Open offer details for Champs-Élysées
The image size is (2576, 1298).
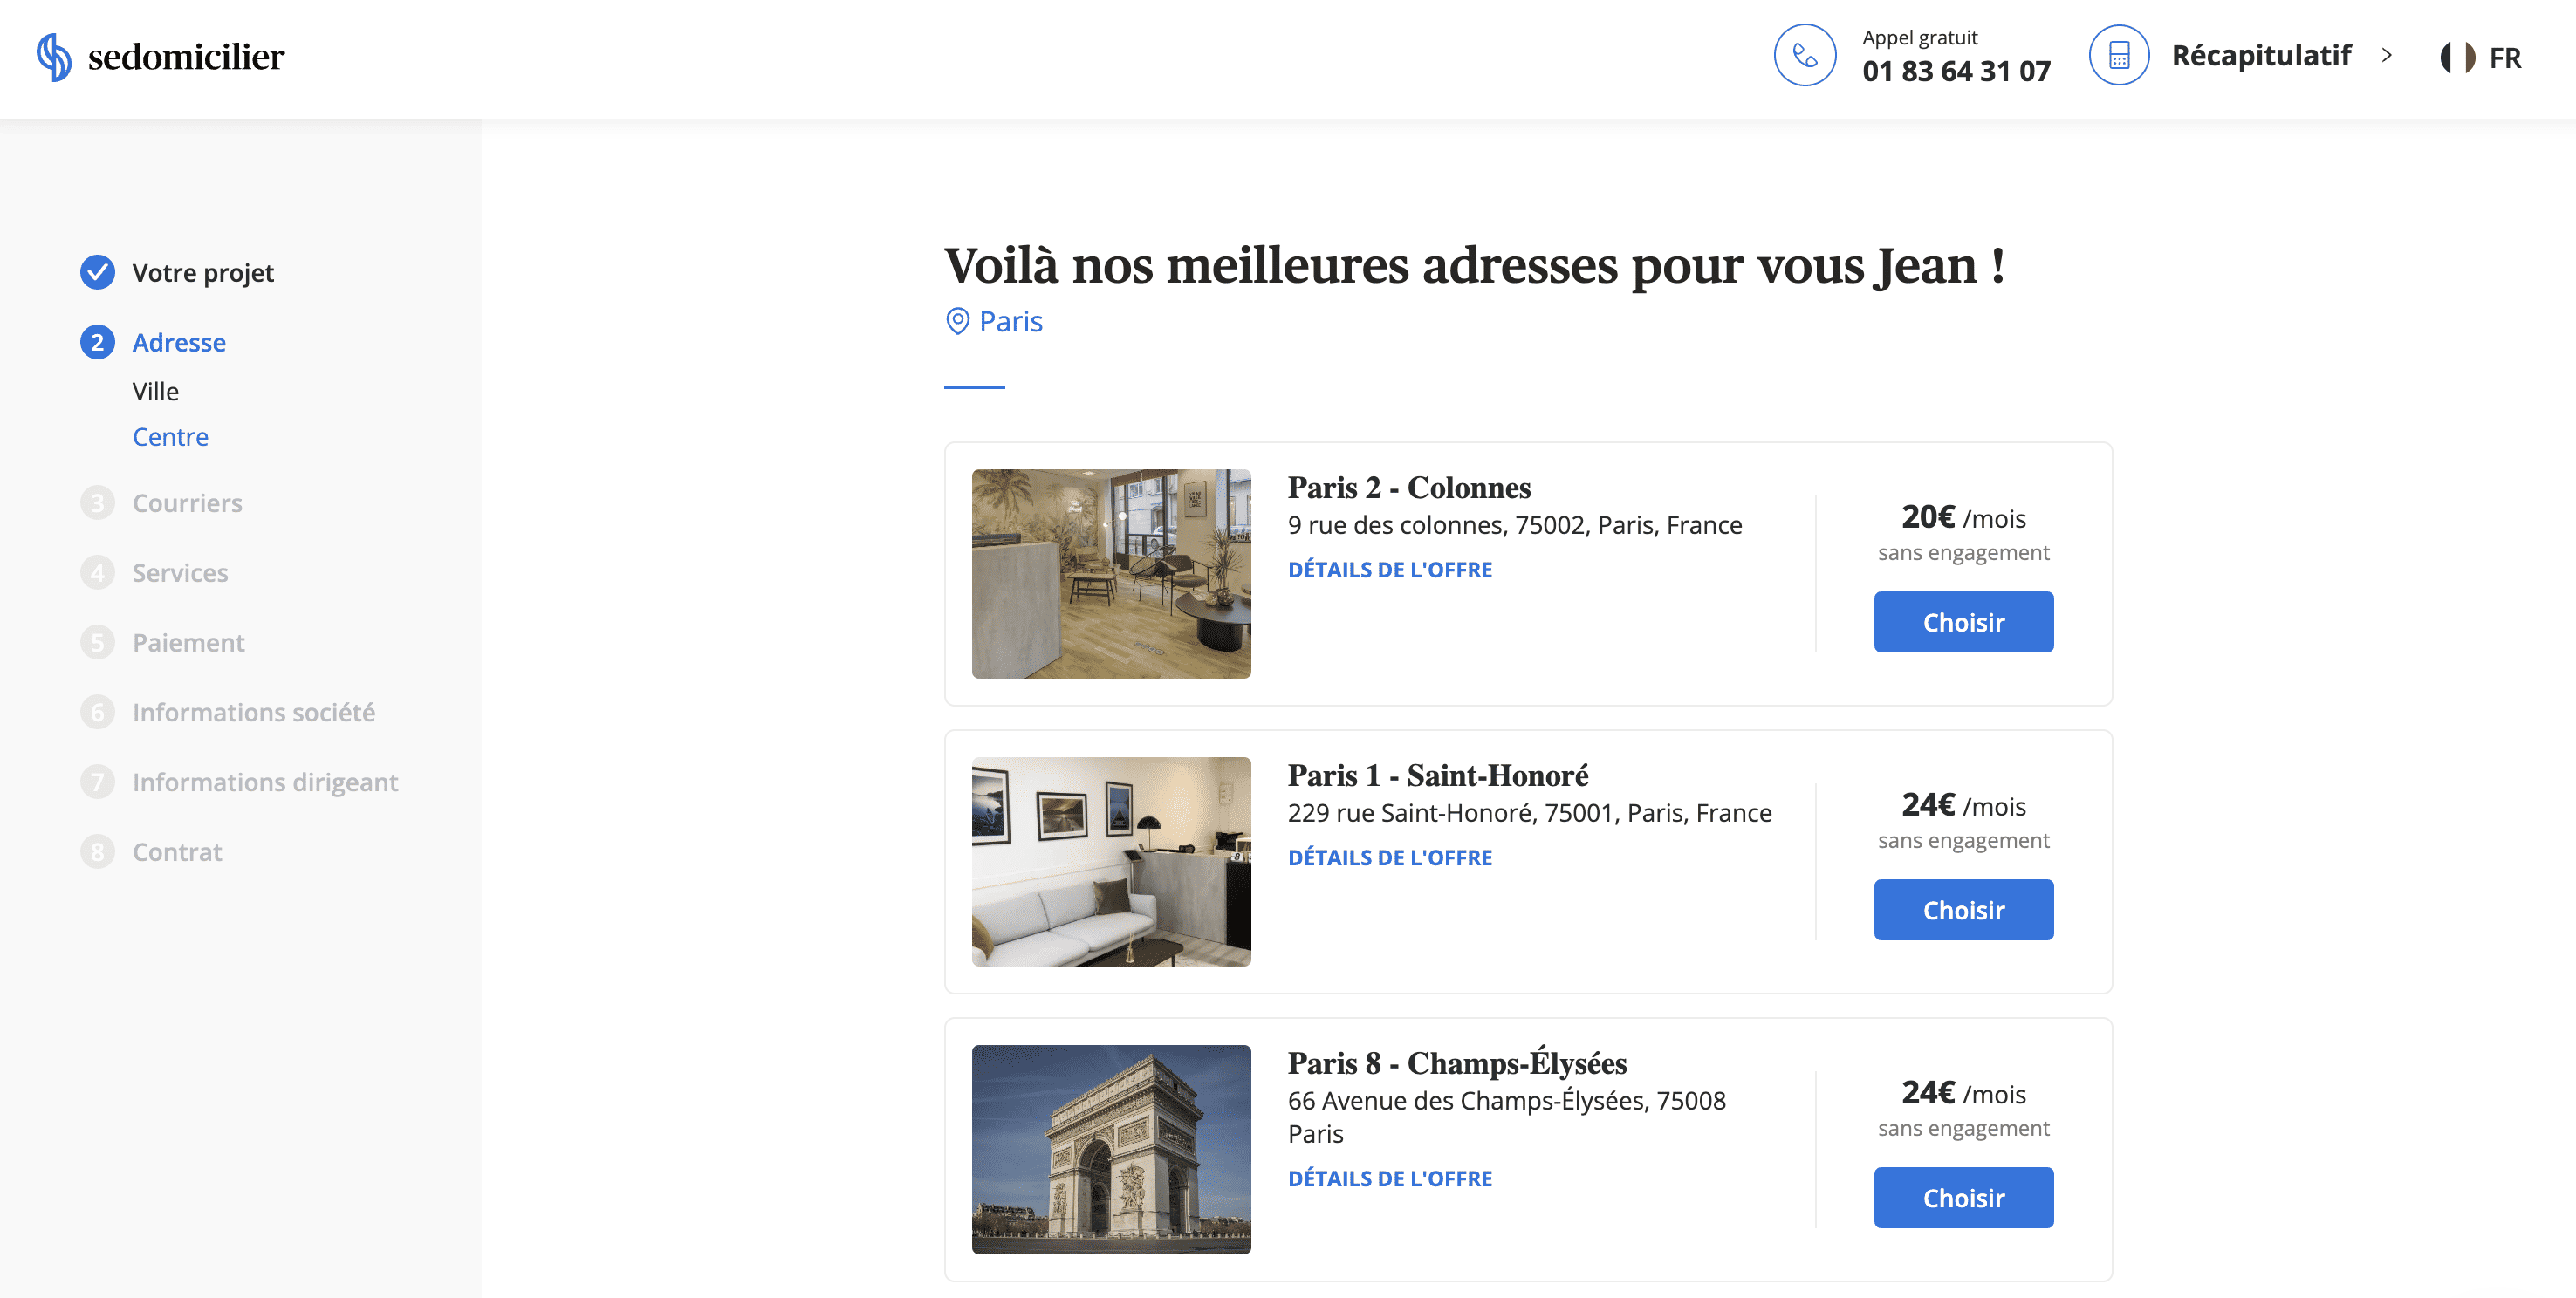pos(1389,1179)
